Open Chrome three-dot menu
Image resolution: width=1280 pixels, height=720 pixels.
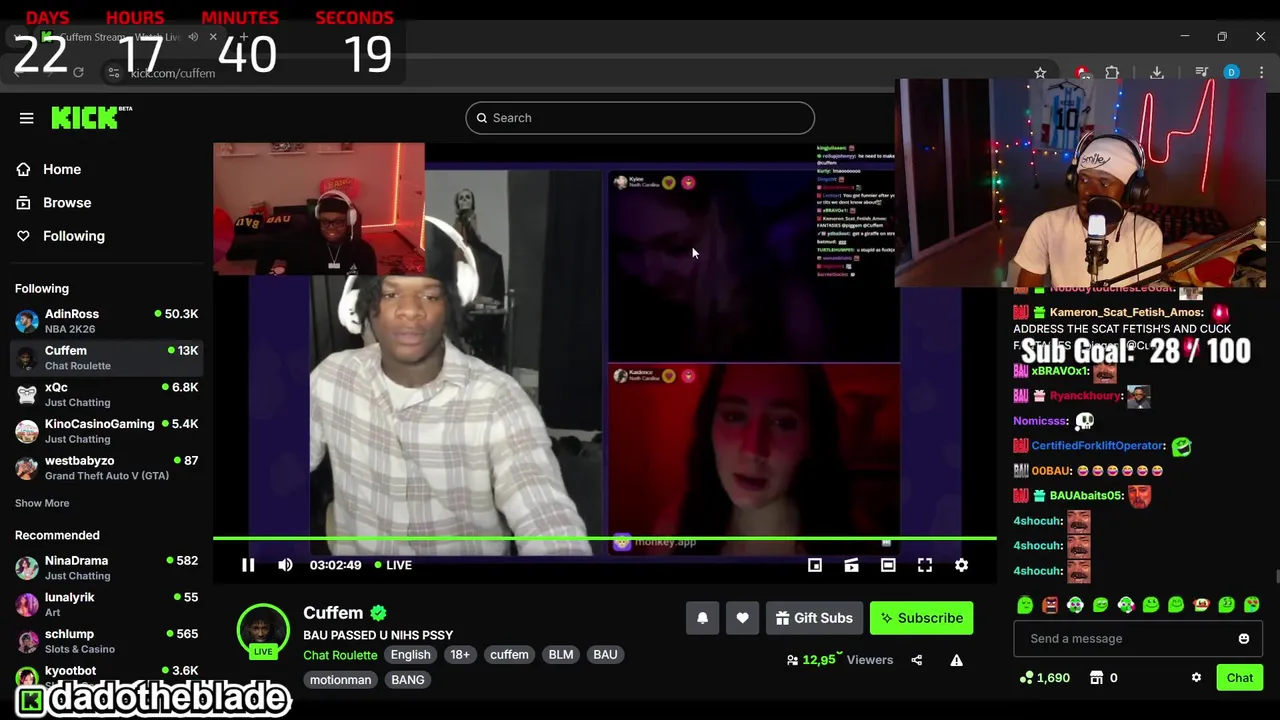(x=1262, y=73)
